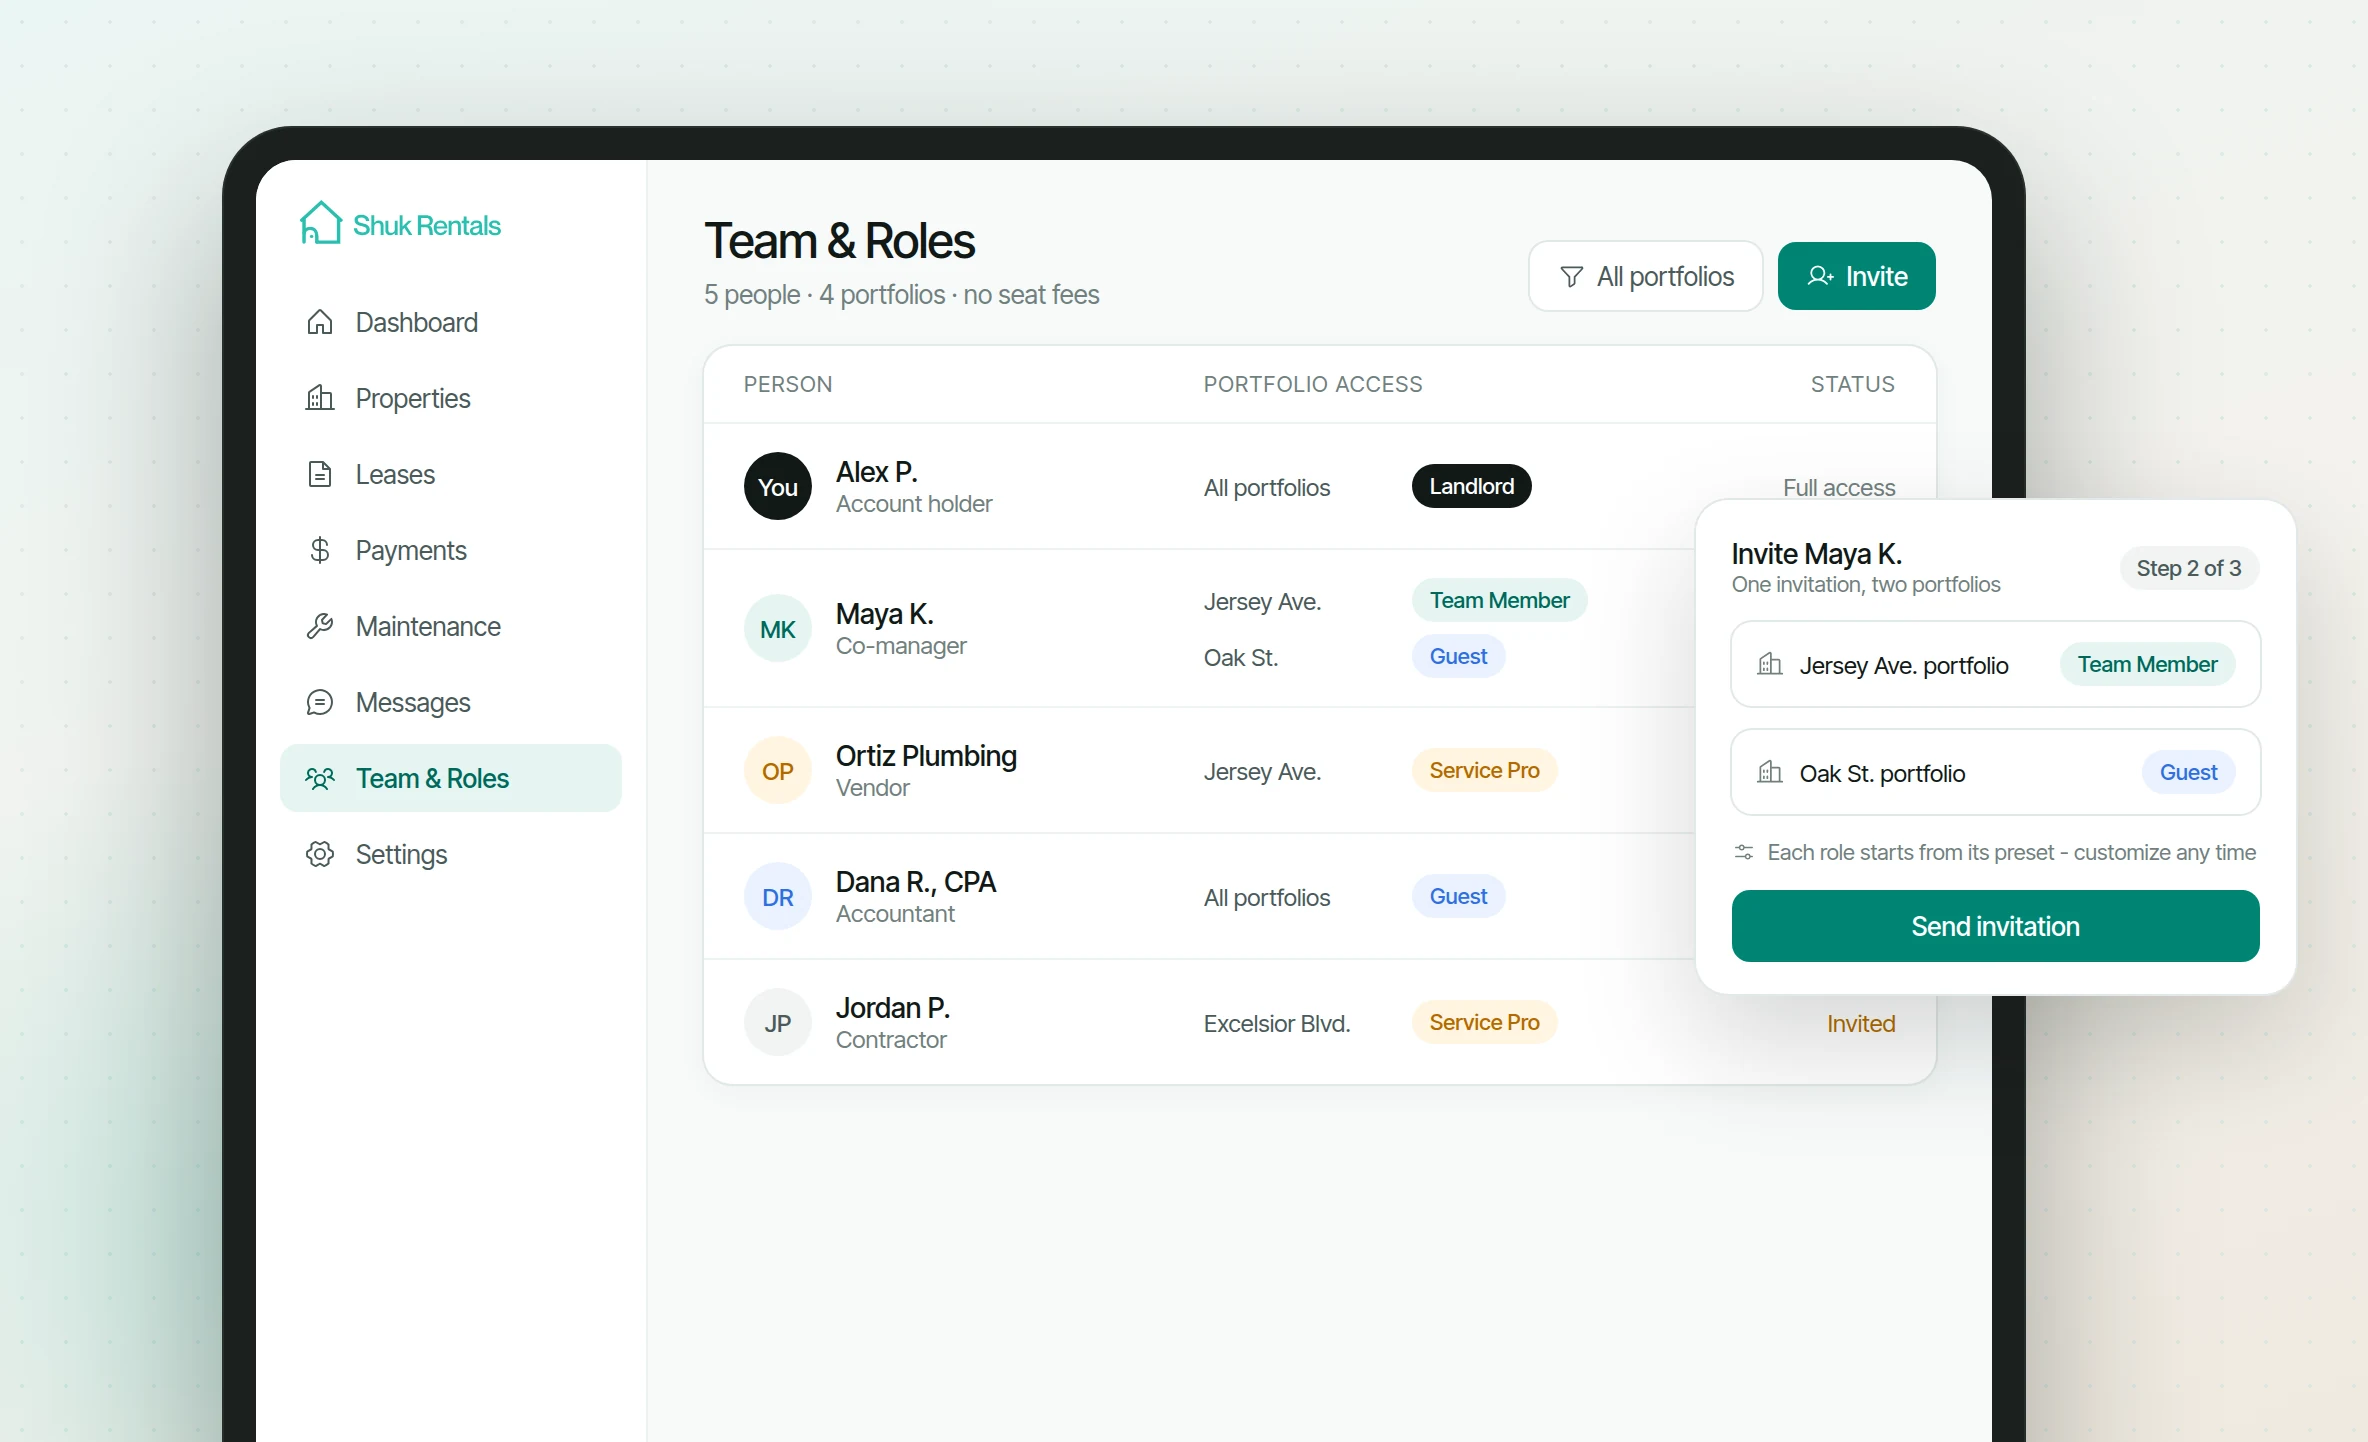Image resolution: width=2368 pixels, height=1442 pixels.
Task: Click the Leases document icon
Action: pyautogui.click(x=320, y=474)
